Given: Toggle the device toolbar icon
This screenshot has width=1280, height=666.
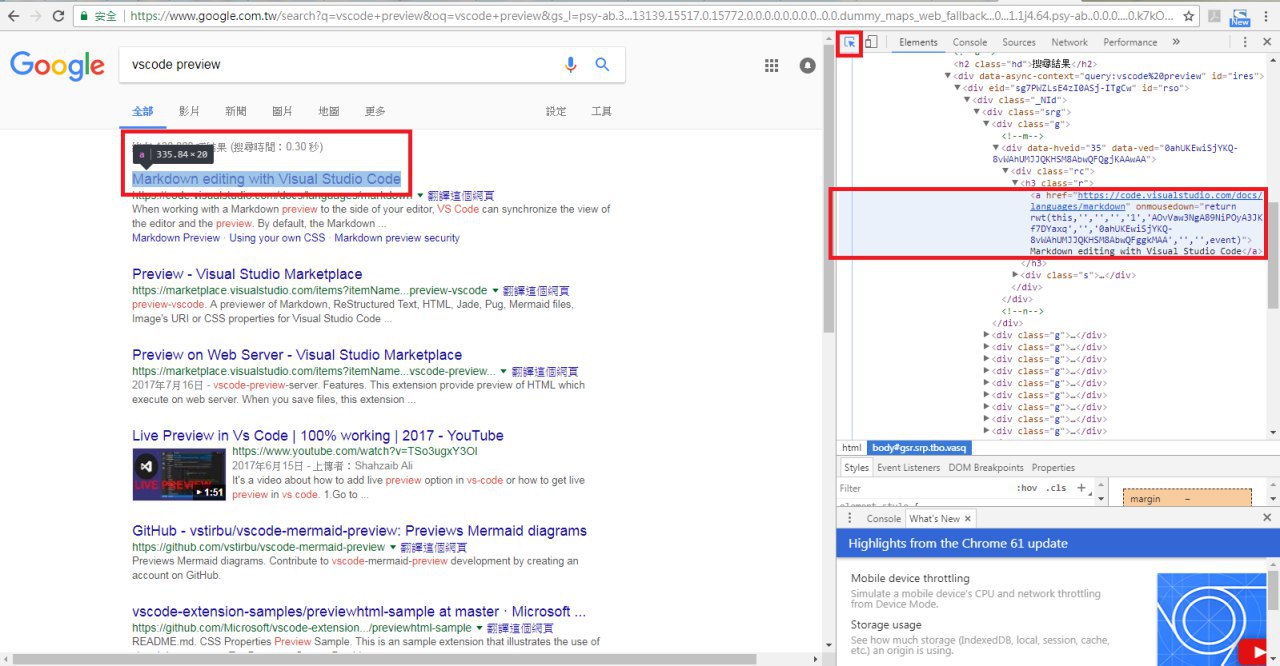Looking at the screenshot, I should [x=871, y=42].
